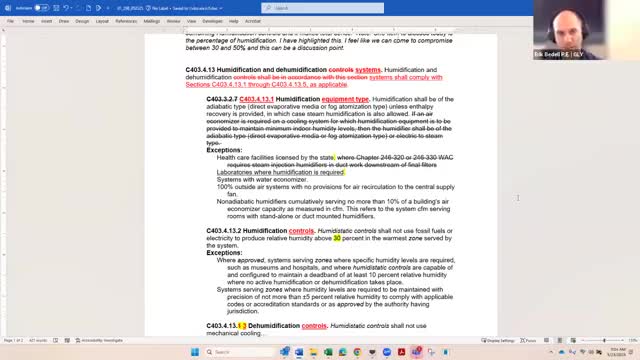Click the Save icon in title bar
The width and height of the screenshot is (640, 360).
click(x=56, y=8)
